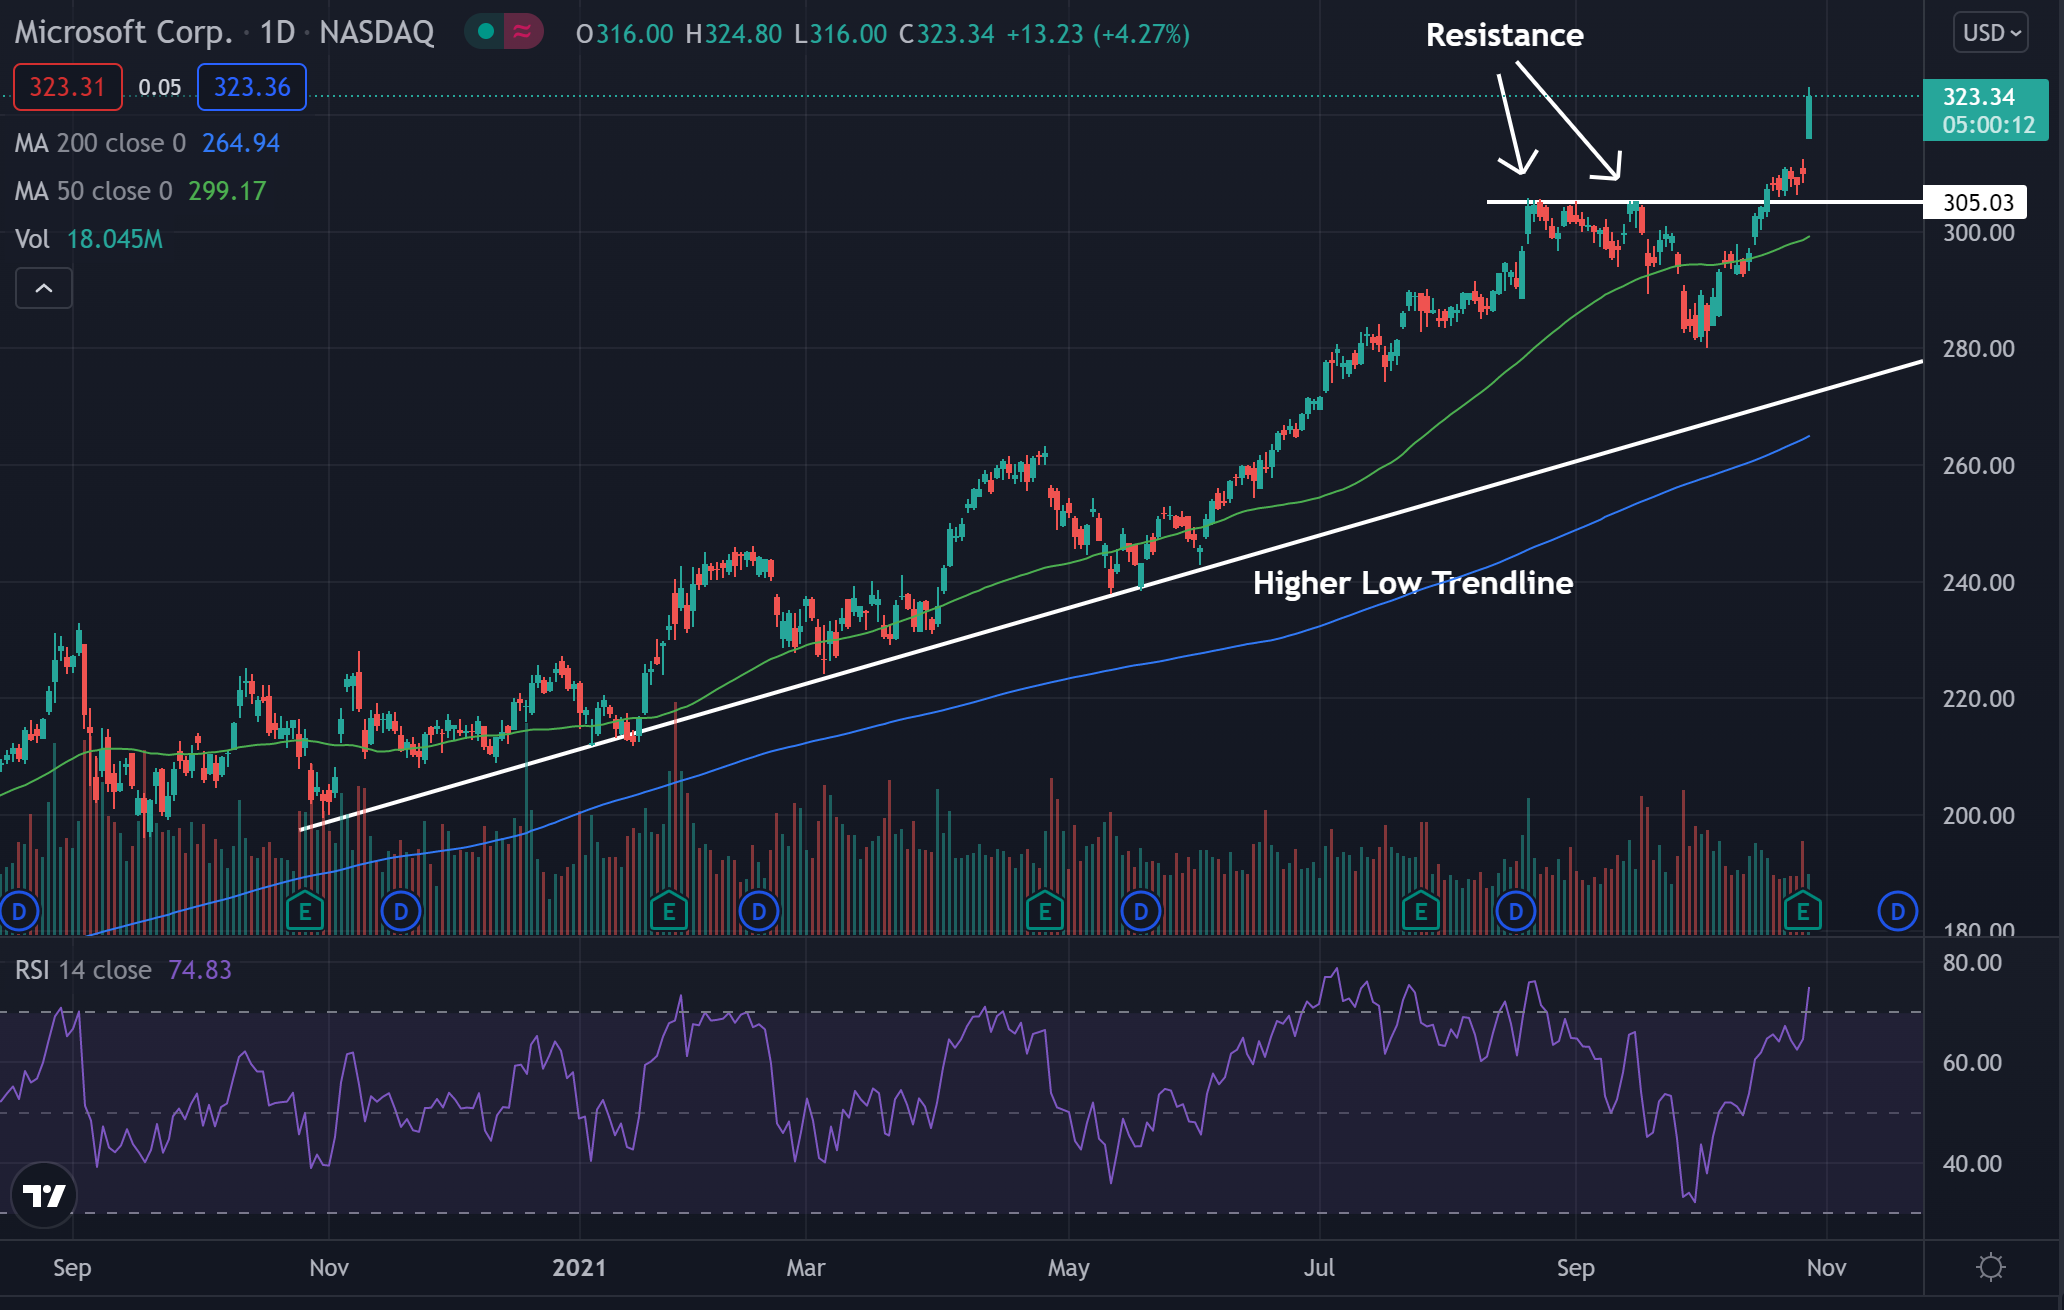Click the RSI axis 80.00 label
Viewport: 2064px width, 1310px height.
1972,963
